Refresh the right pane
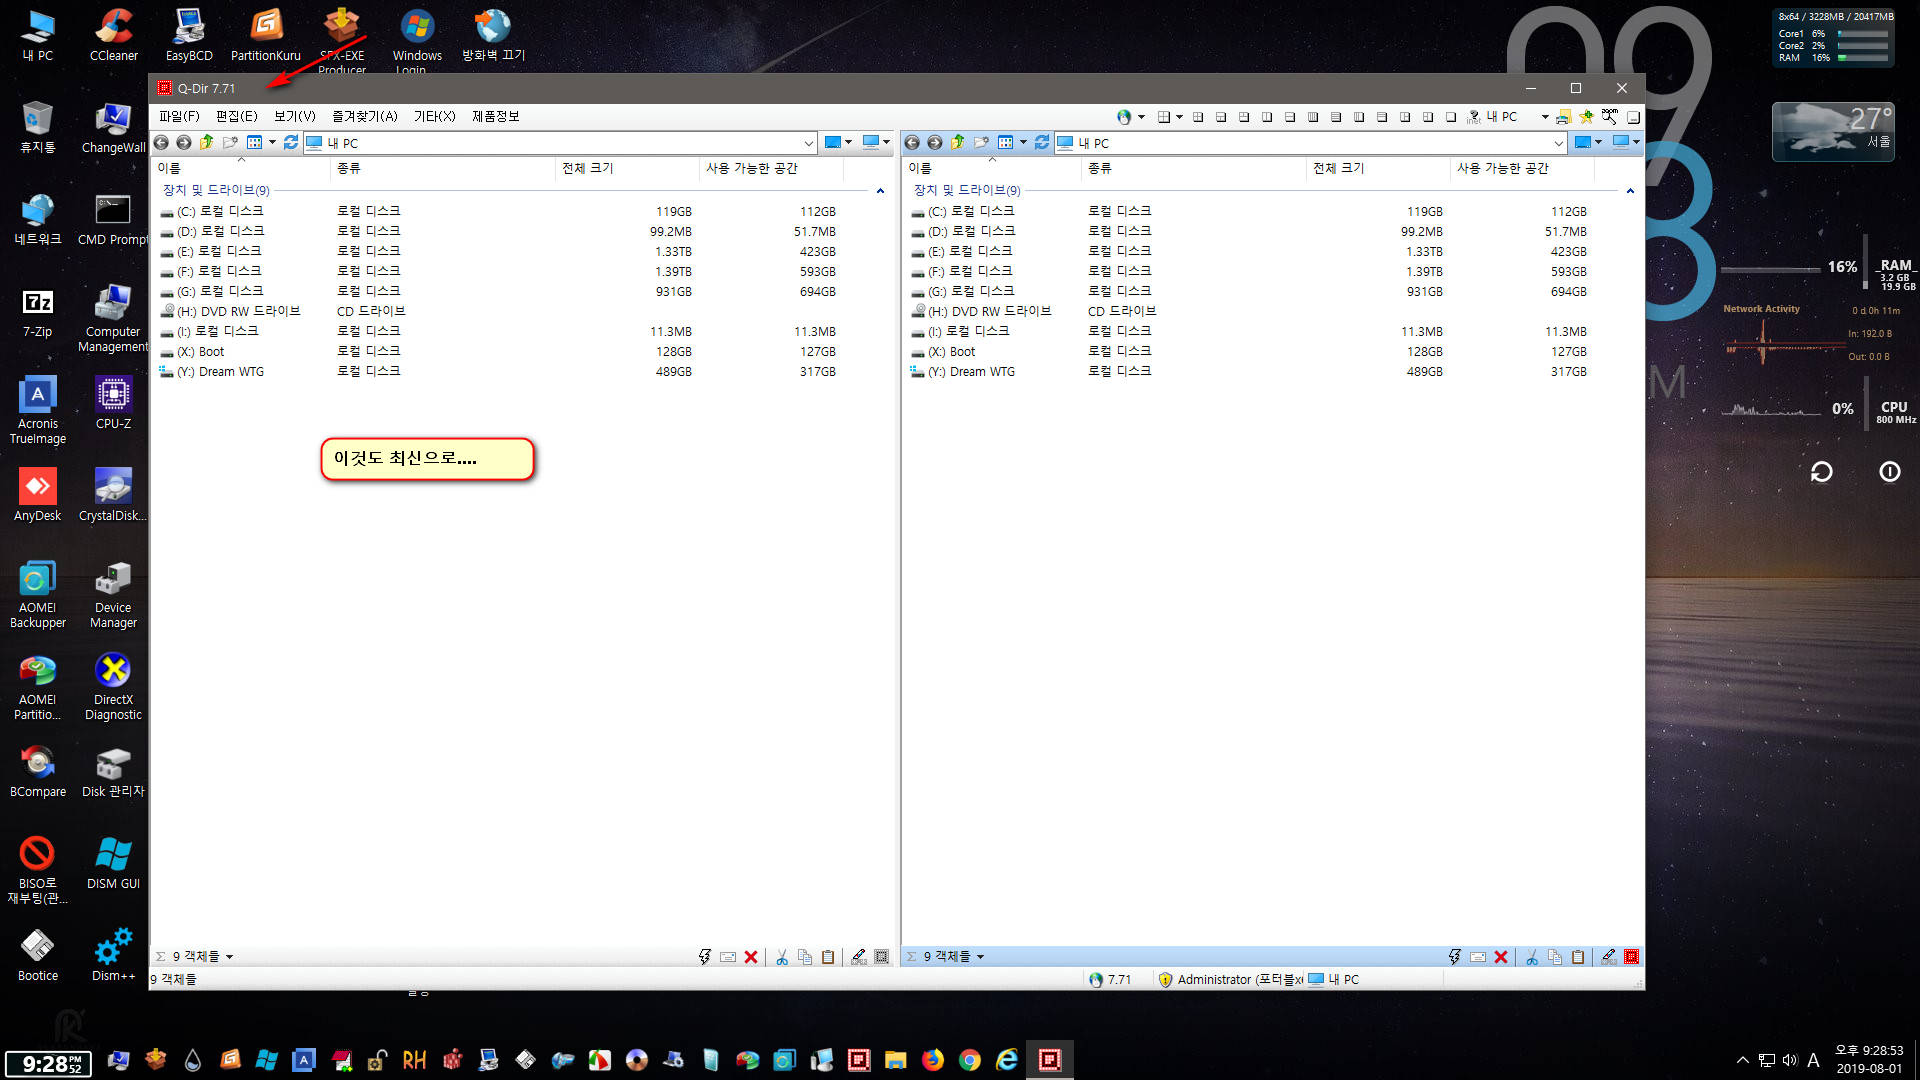1920x1080 pixels. pos(1042,143)
